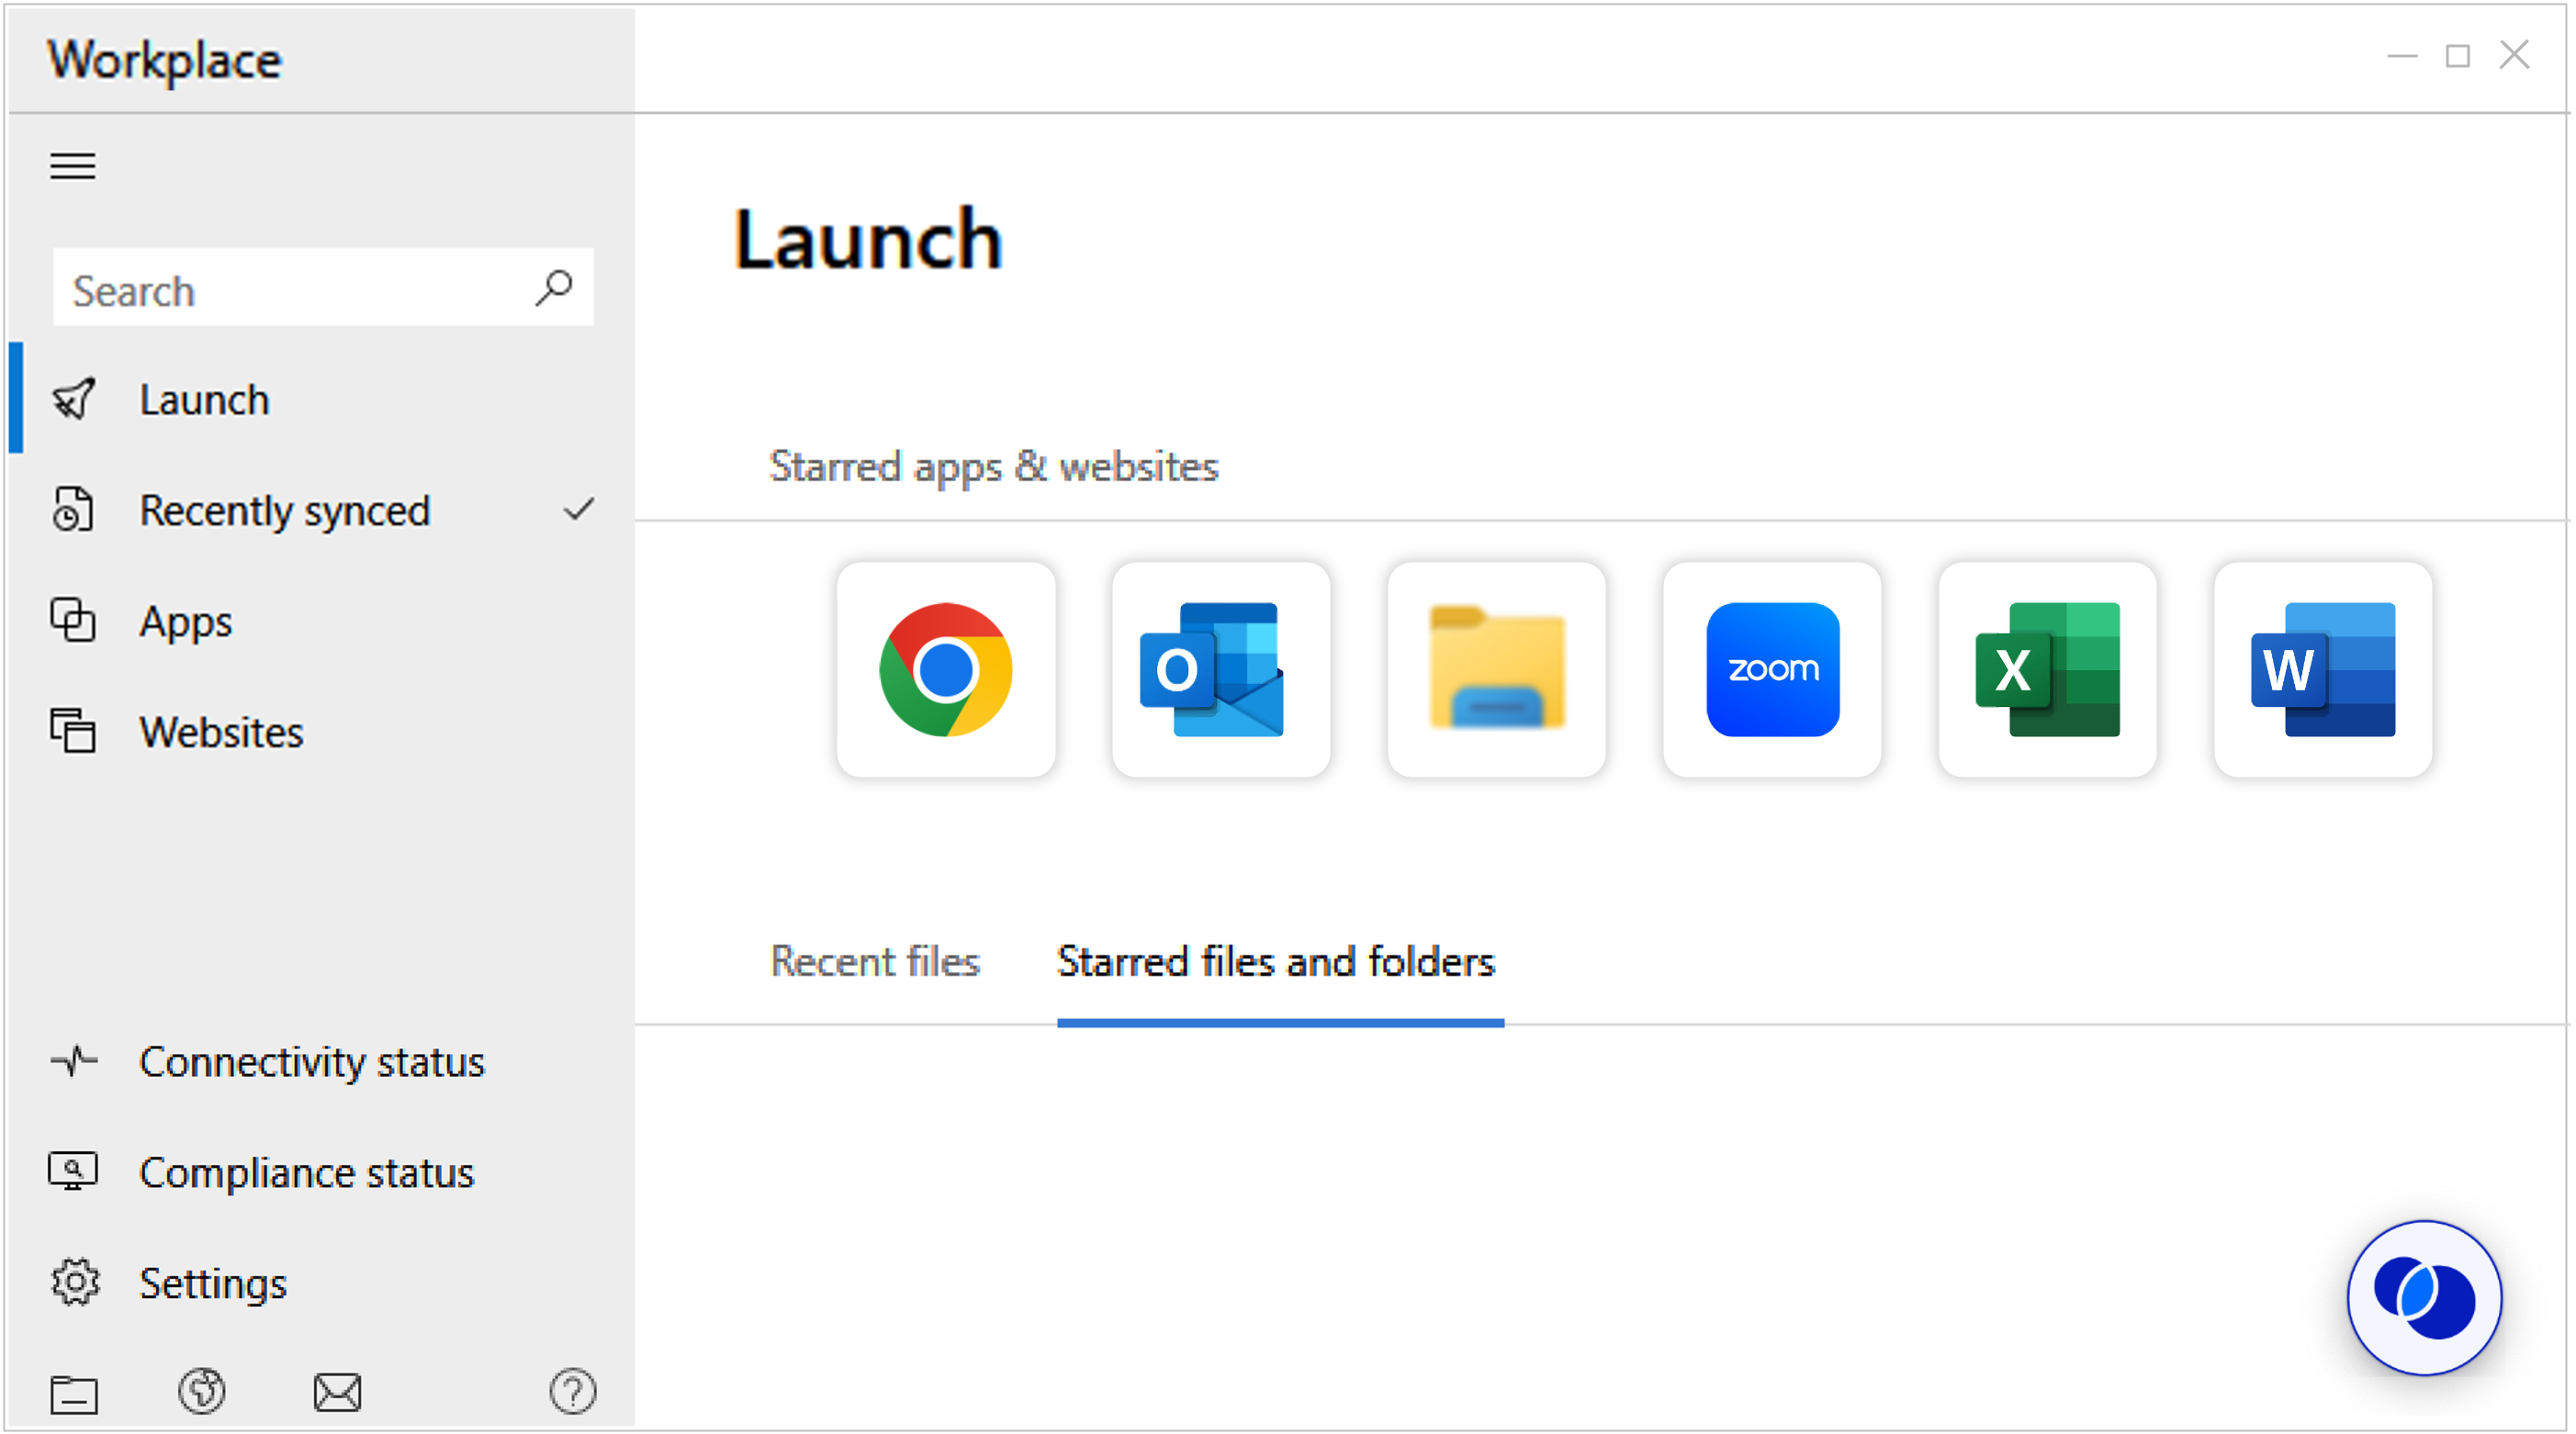
Task: Open Excel from the starred apps row
Action: [2047, 669]
